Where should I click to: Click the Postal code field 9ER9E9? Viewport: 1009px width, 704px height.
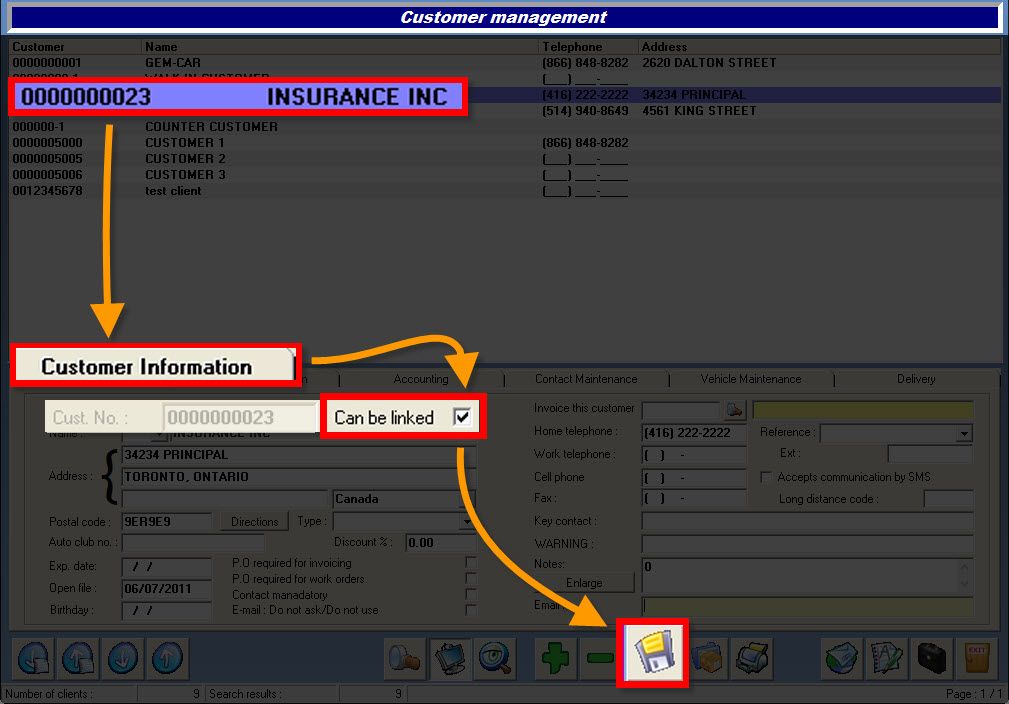point(167,521)
